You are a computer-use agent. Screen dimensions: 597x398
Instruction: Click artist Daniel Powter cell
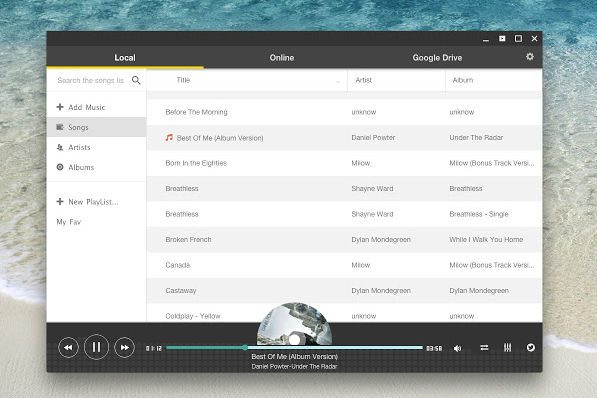pyautogui.click(x=373, y=137)
